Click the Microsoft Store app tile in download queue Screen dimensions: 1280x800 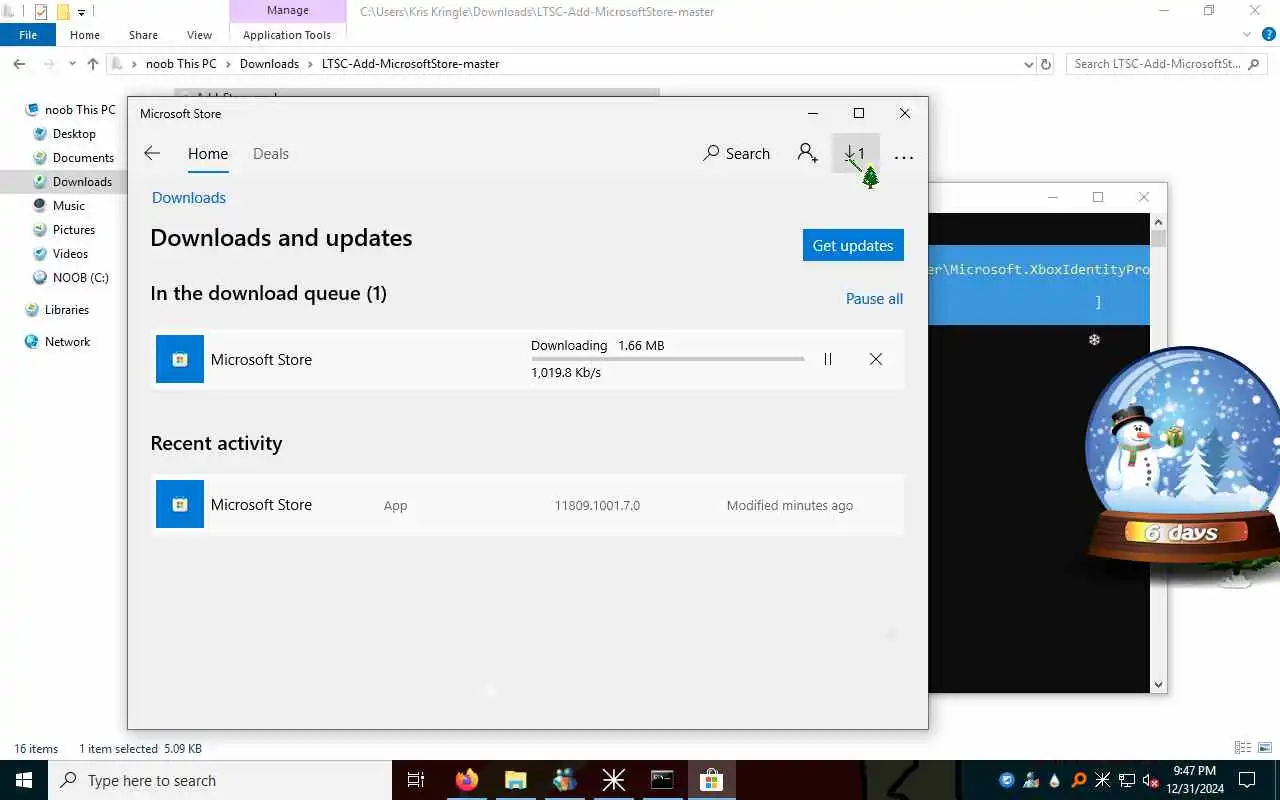(180, 359)
